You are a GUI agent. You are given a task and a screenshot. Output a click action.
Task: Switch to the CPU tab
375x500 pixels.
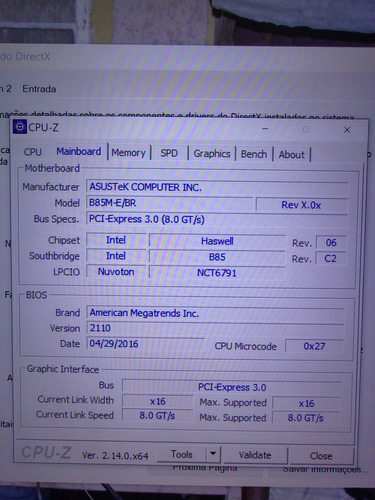33,152
